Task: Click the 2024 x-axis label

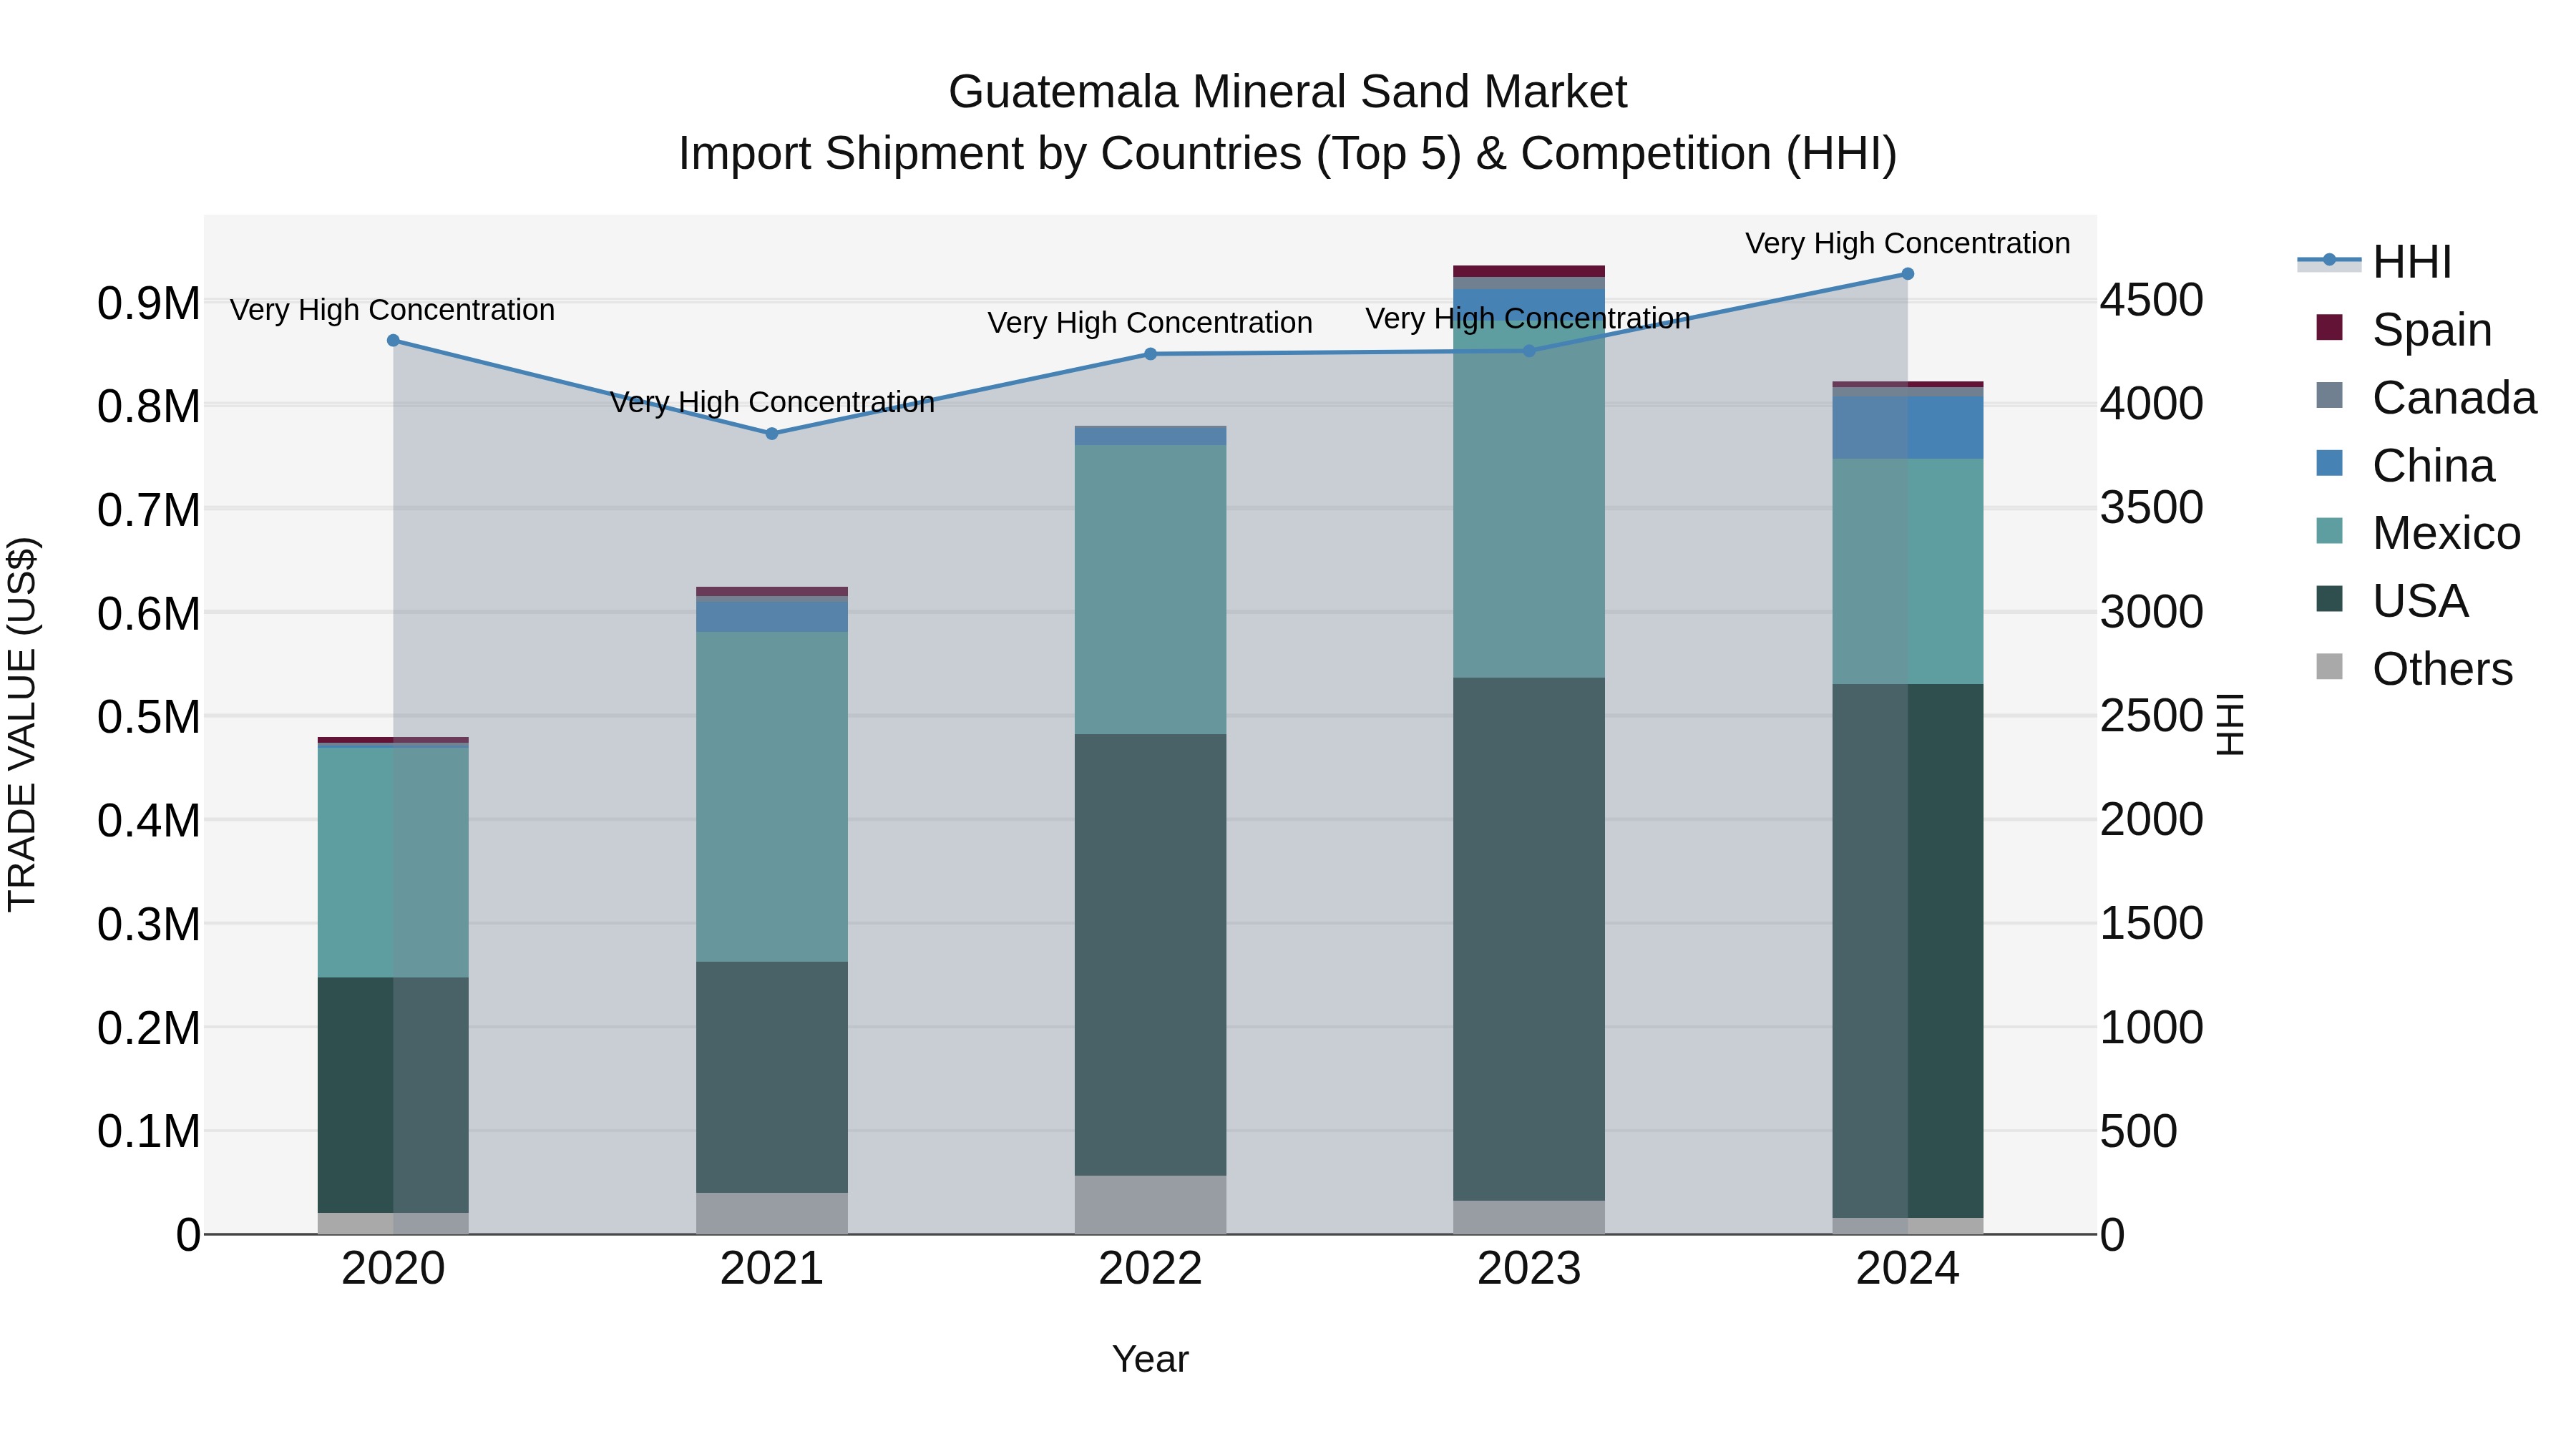Action: coord(1908,1269)
